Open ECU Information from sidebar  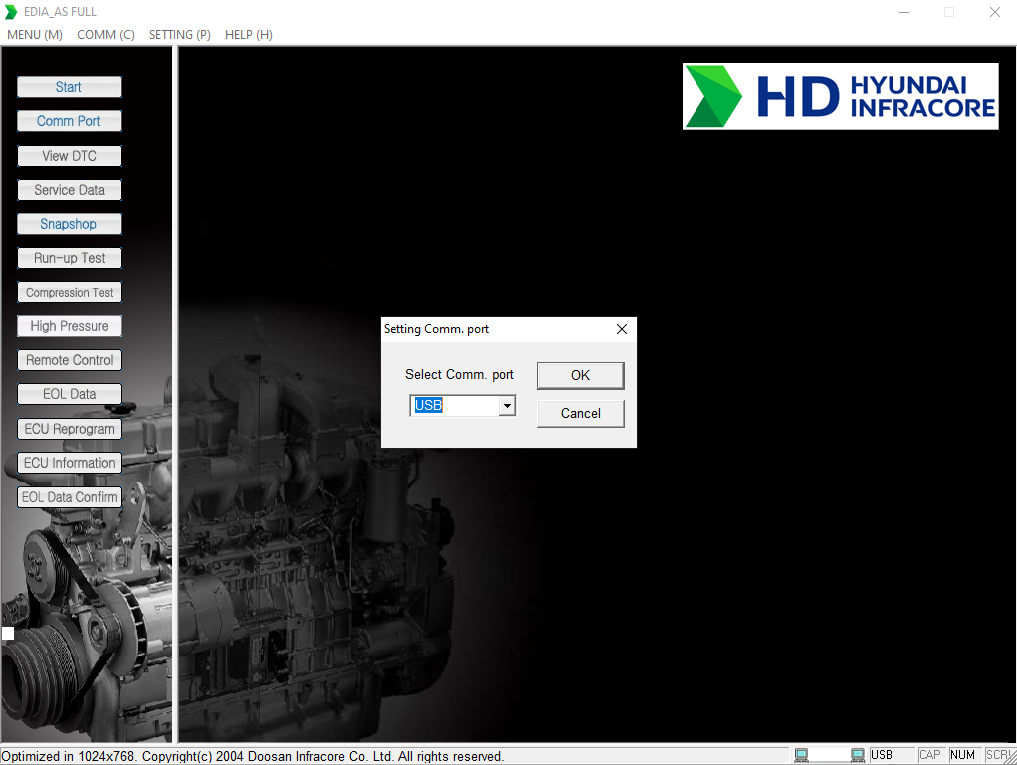pos(69,463)
